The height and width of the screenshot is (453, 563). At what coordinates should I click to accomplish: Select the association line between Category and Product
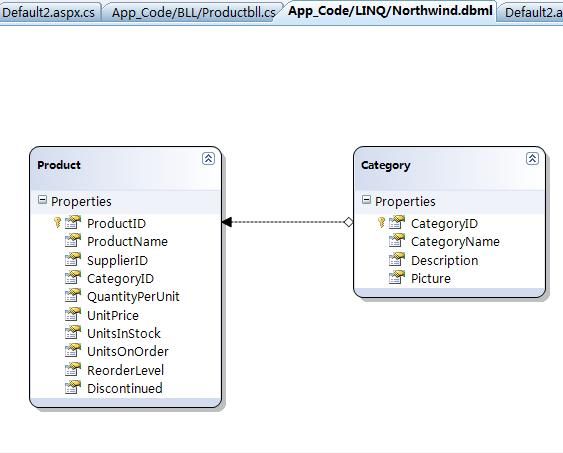click(x=288, y=222)
